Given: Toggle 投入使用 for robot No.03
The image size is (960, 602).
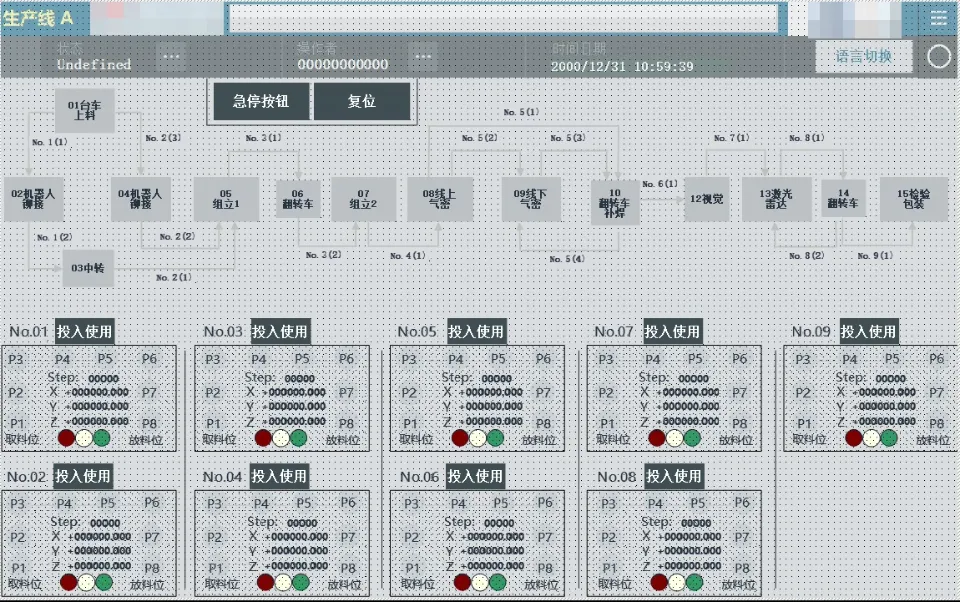Looking at the screenshot, I should [x=280, y=332].
